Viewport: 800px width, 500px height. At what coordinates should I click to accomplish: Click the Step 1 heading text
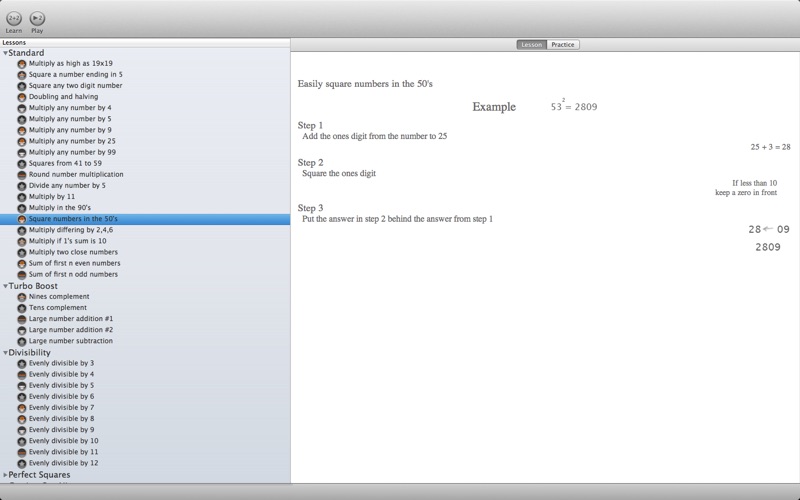pos(310,126)
